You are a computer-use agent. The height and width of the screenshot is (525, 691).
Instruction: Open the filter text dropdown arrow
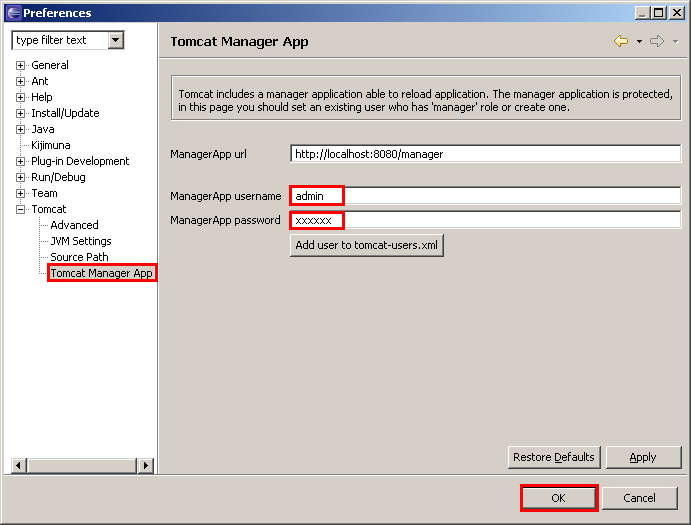tap(116, 40)
